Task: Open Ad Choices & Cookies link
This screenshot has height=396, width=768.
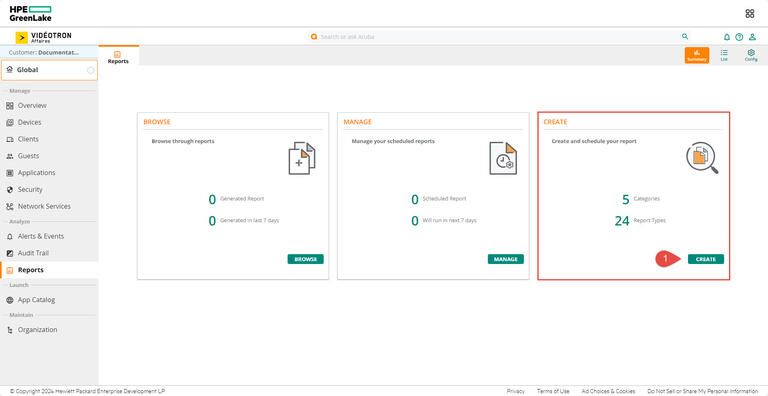Action: (x=608, y=391)
